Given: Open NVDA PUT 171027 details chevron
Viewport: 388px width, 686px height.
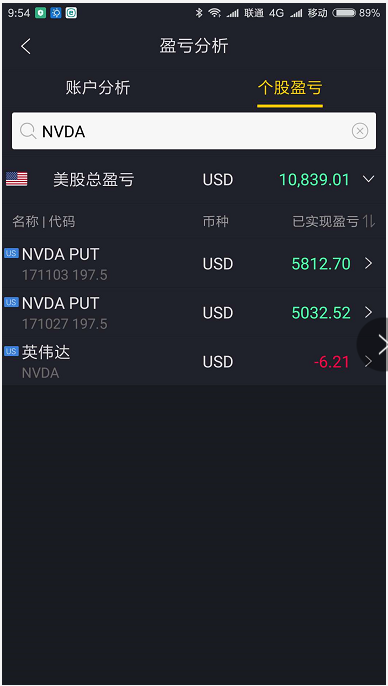Looking at the screenshot, I should coord(368,312).
